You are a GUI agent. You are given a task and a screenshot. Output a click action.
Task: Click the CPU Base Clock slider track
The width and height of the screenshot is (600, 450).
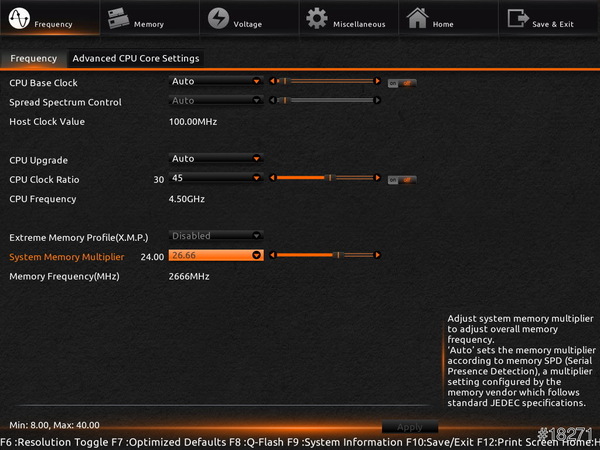point(325,81)
